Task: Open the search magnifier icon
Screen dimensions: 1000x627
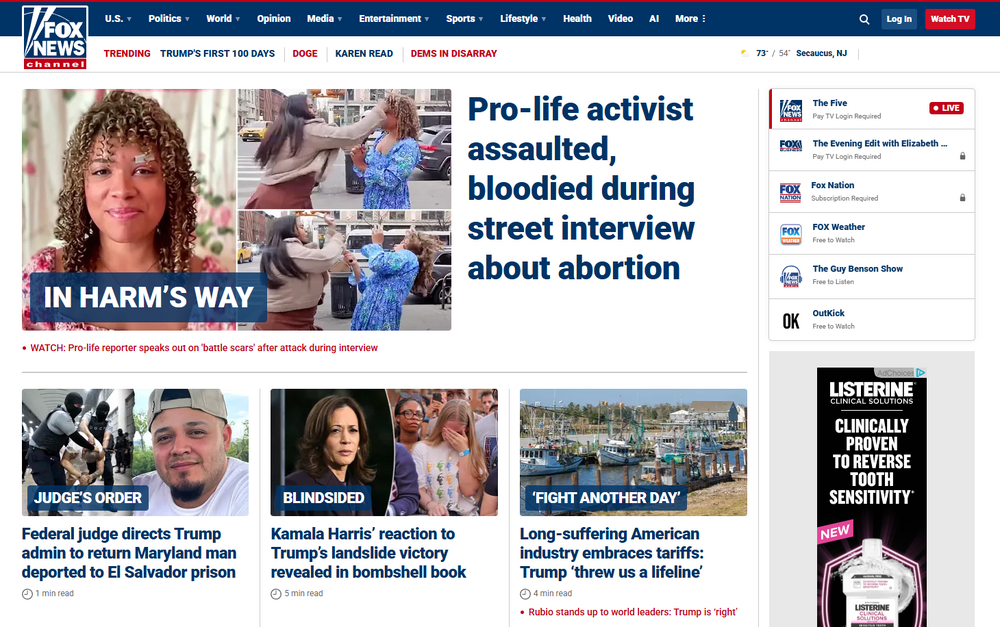Action: pyautogui.click(x=864, y=19)
